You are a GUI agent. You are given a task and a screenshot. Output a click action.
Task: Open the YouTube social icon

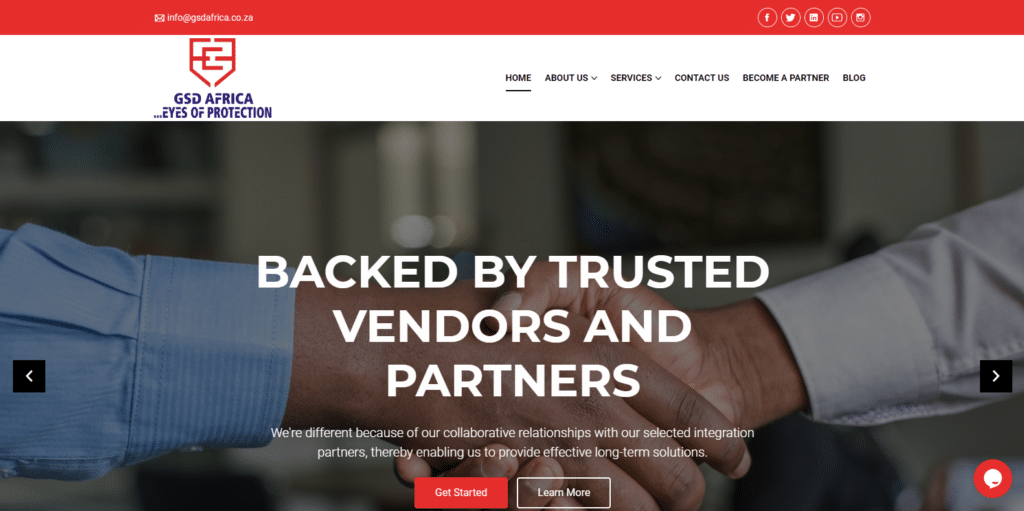837,18
